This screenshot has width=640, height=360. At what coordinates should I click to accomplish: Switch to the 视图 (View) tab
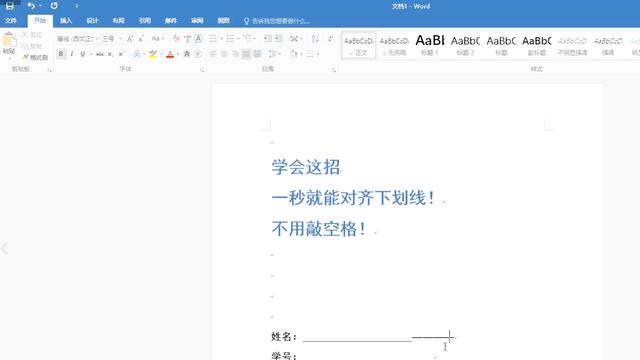point(223,20)
